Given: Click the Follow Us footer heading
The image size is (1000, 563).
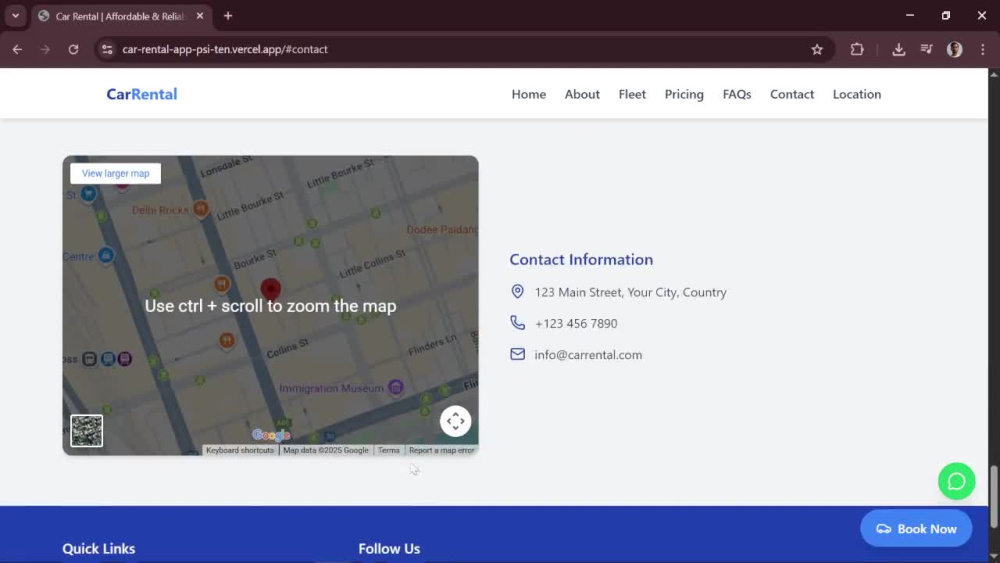Looking at the screenshot, I should coord(389,548).
